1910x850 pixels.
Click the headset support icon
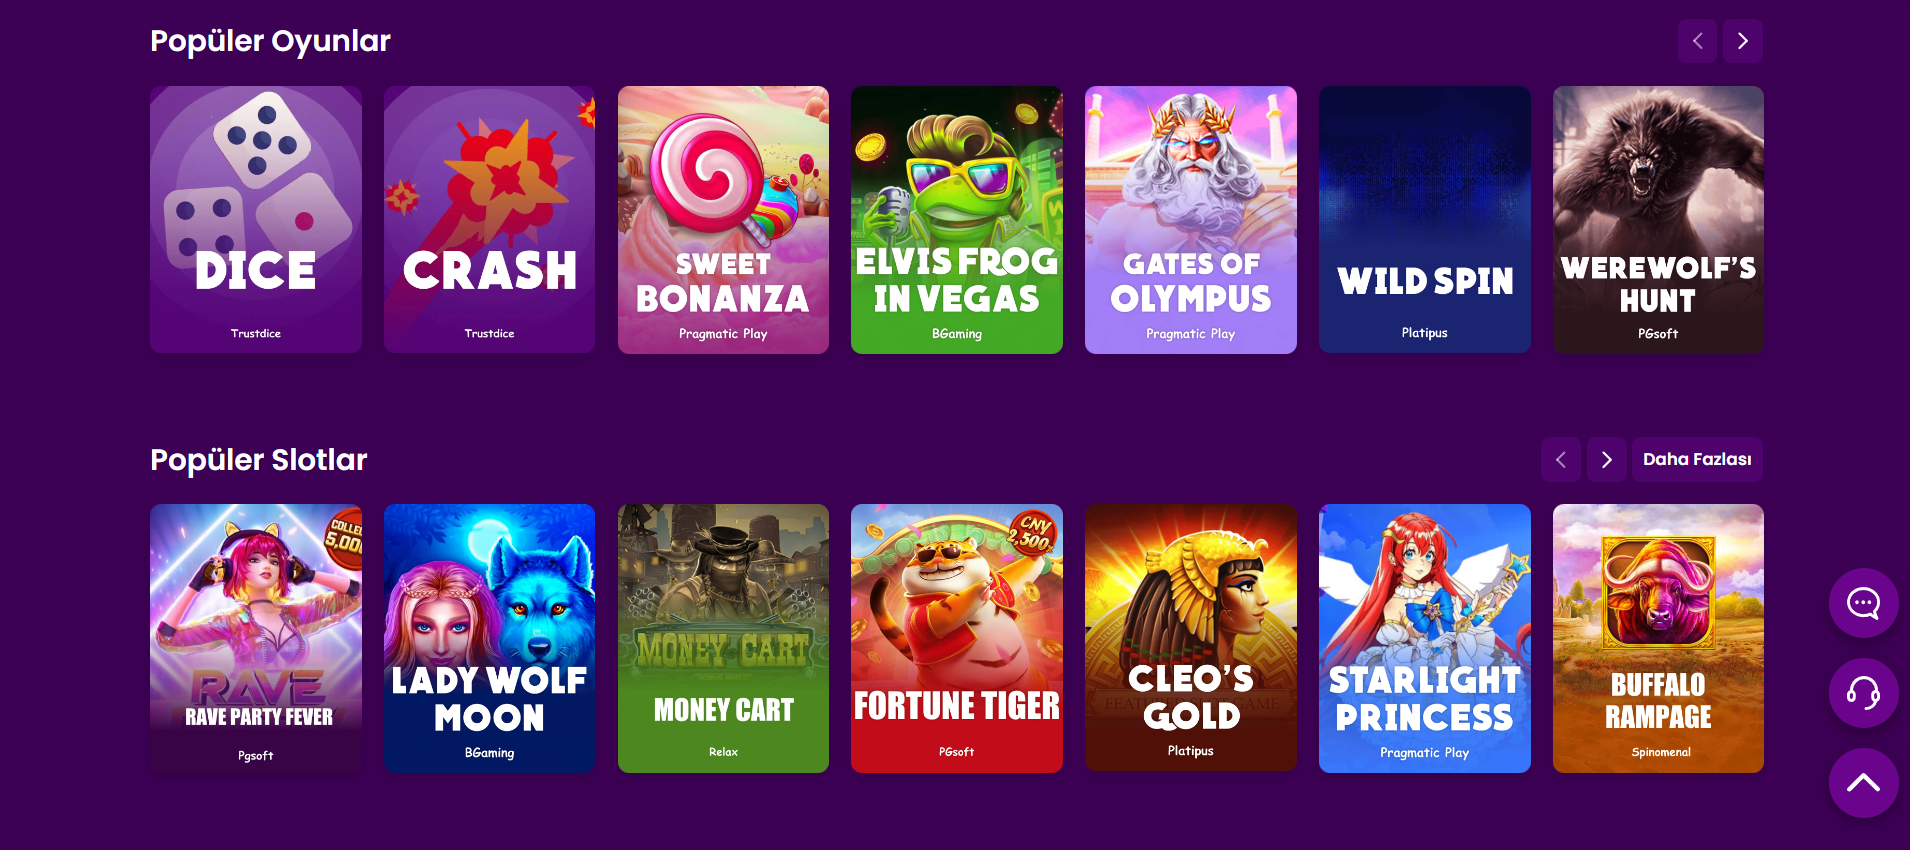(1863, 693)
